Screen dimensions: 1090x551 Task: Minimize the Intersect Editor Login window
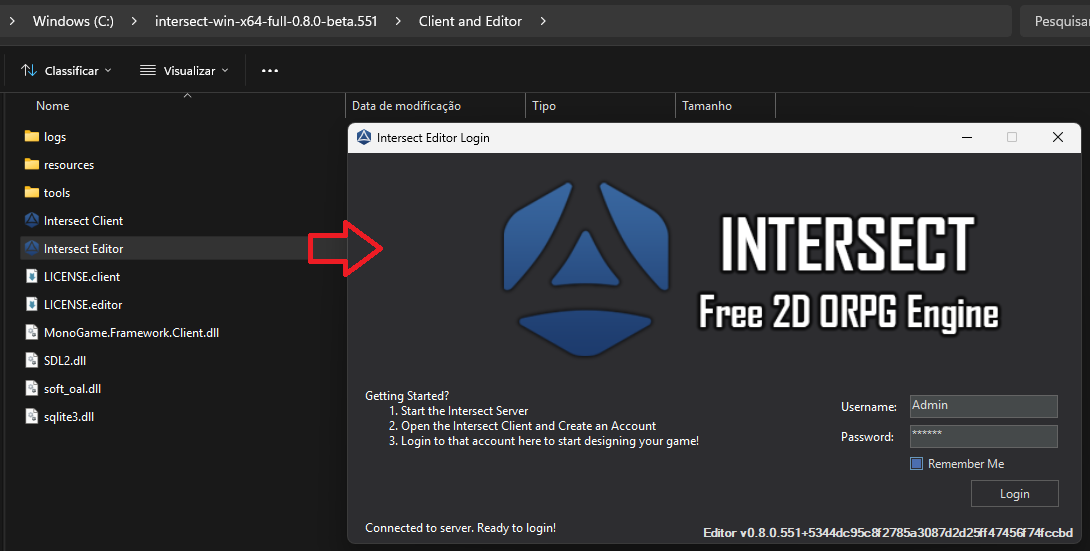click(x=967, y=138)
